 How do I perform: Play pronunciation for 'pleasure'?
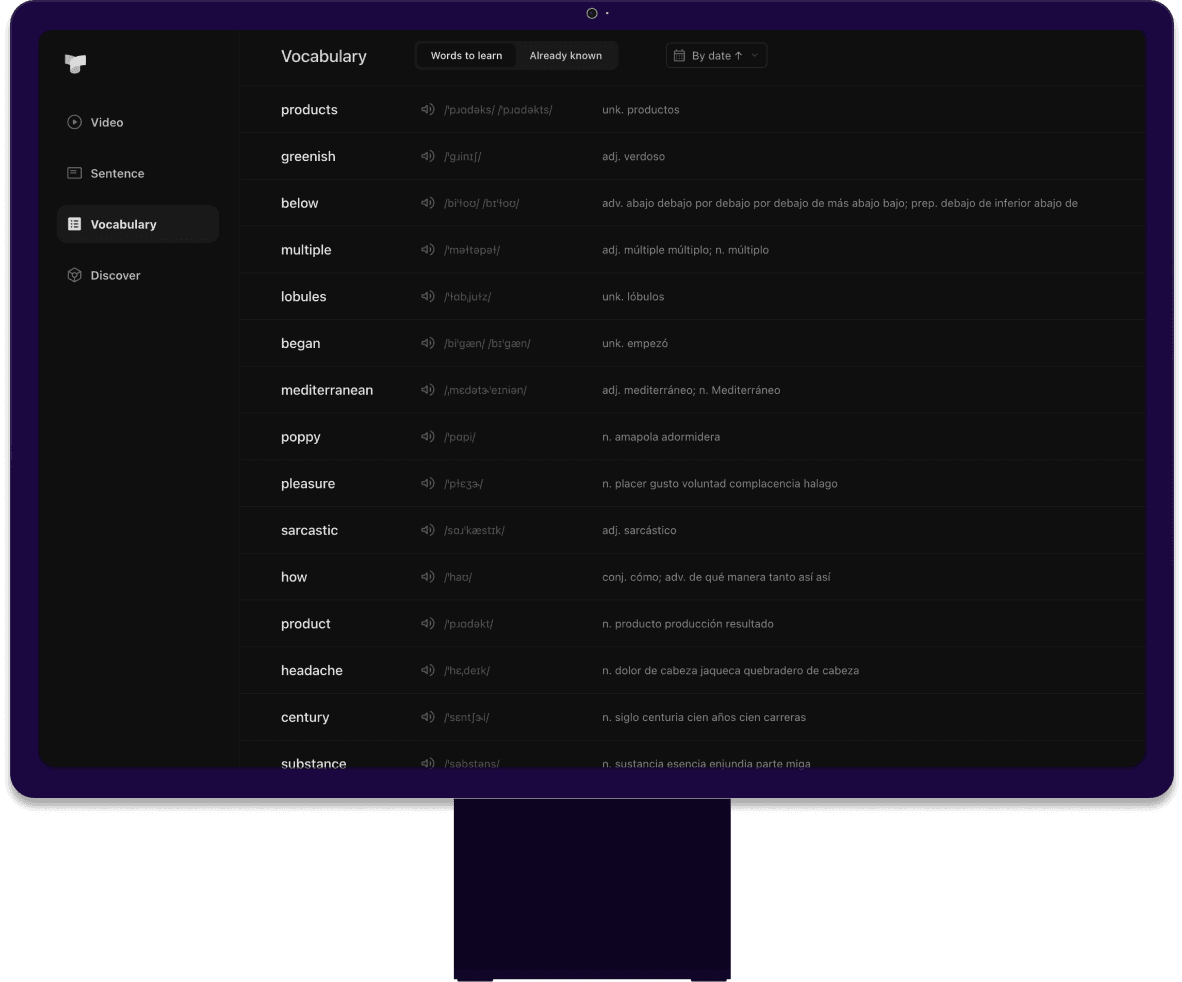pyautogui.click(x=427, y=484)
